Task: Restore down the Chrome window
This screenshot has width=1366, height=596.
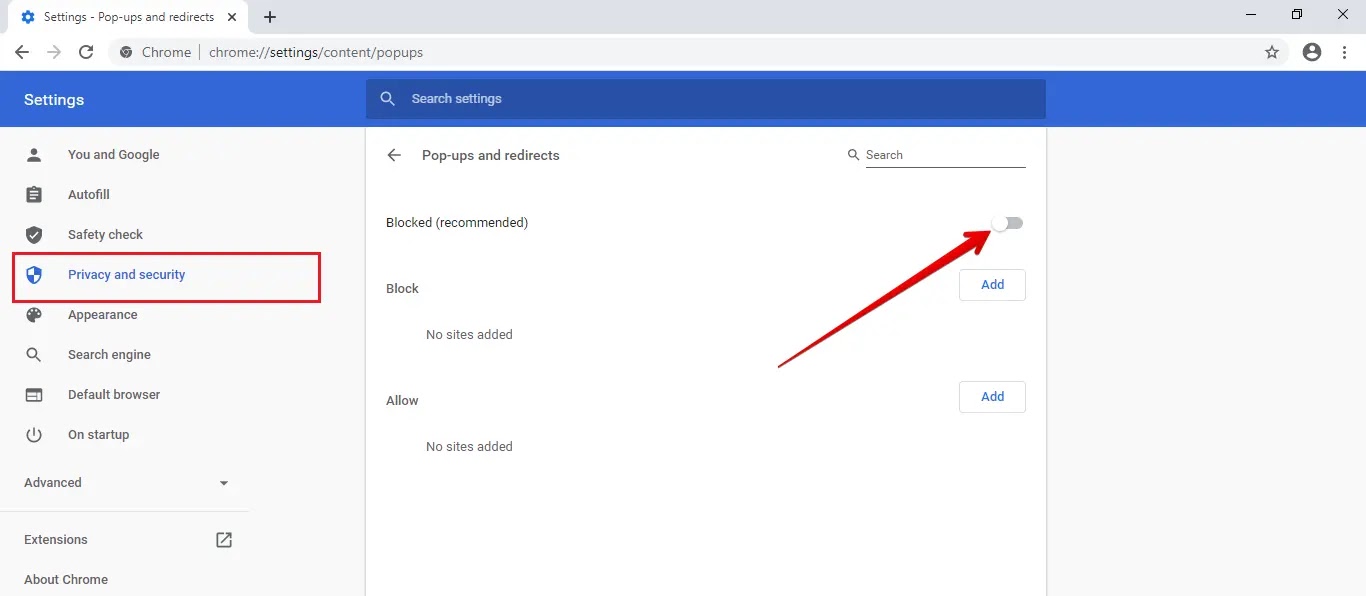Action: pos(1297,14)
